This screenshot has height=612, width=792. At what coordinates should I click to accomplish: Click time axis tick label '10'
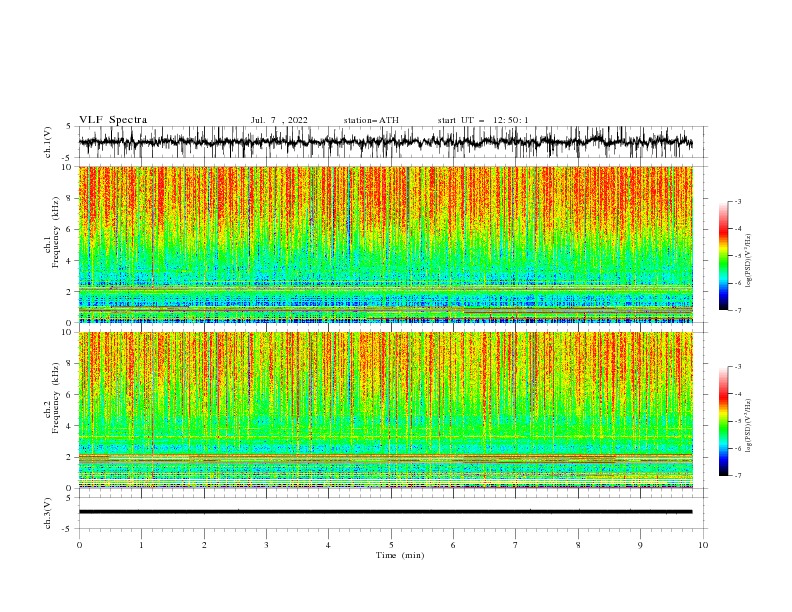coord(703,545)
